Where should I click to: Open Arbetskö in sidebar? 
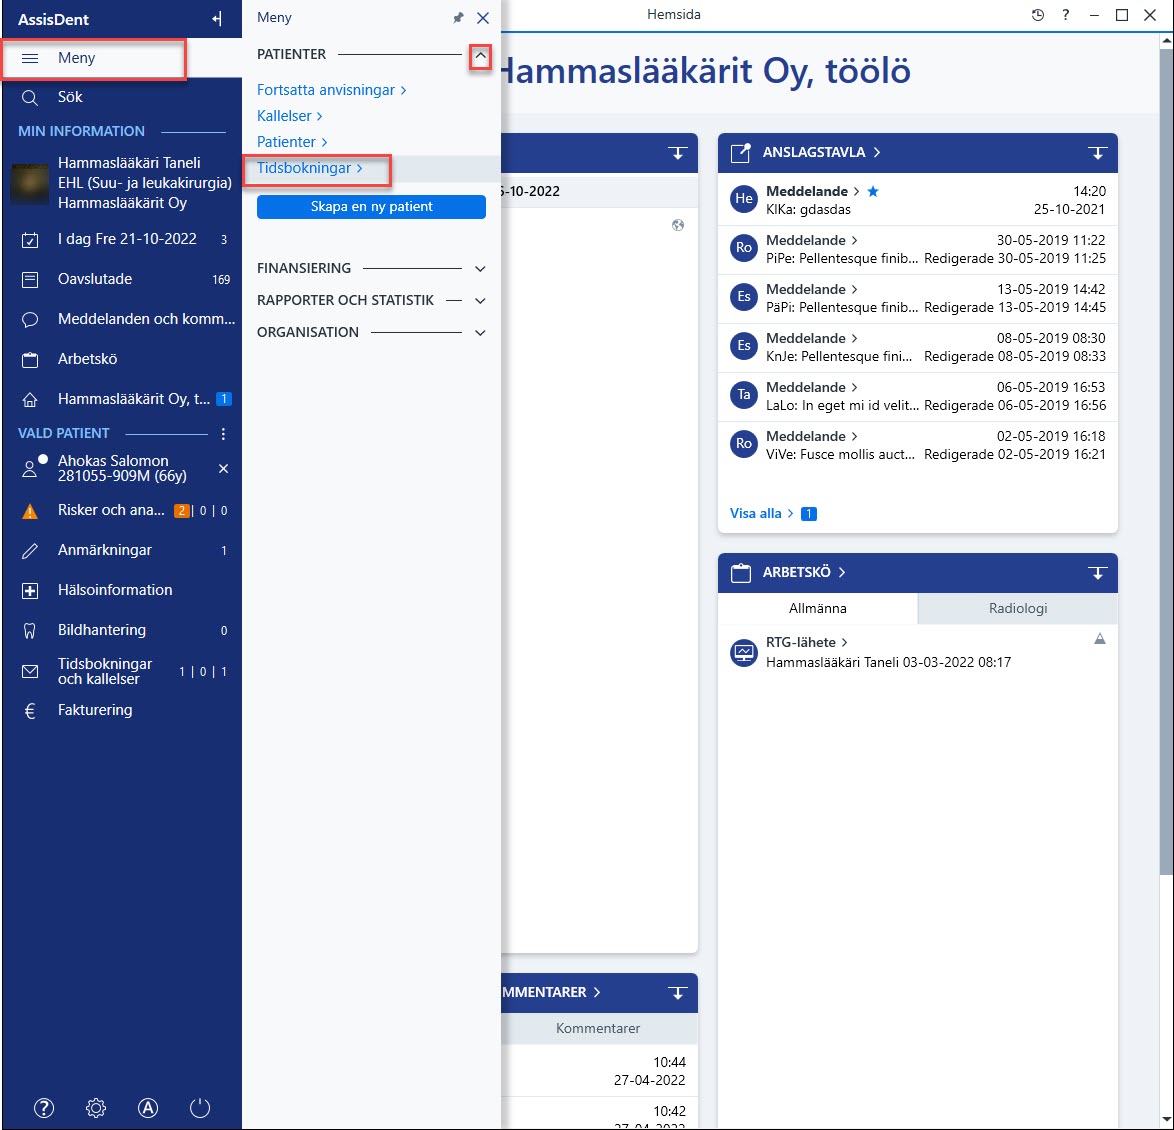click(x=121, y=359)
